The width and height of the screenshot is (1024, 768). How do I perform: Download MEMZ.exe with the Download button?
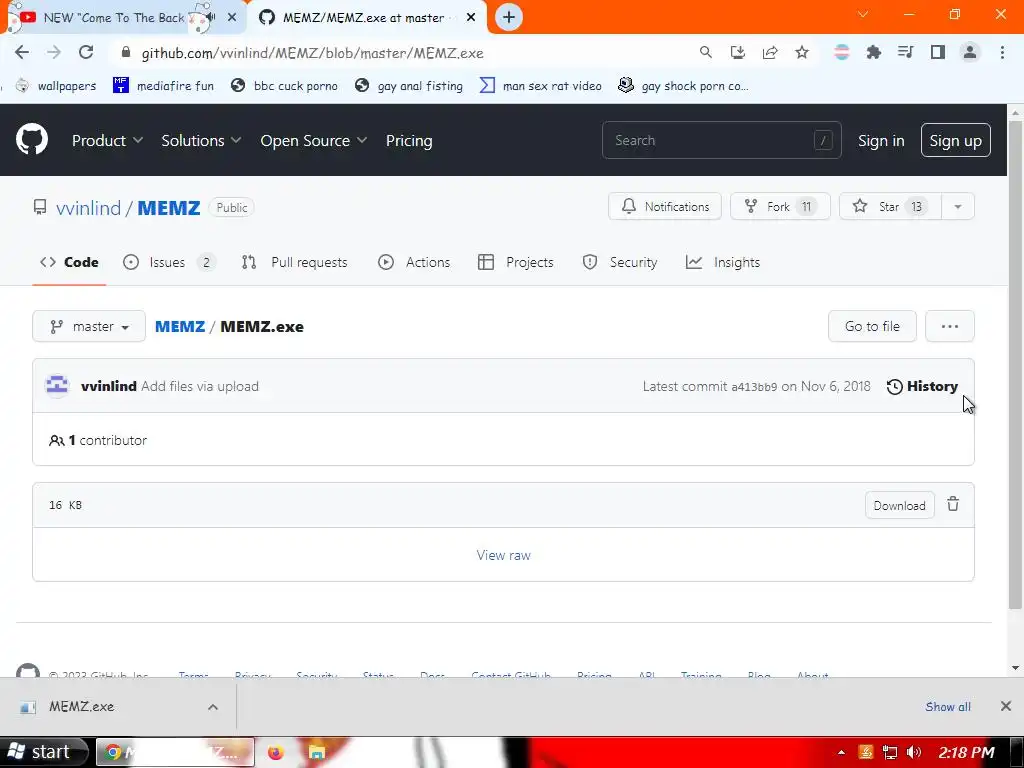pyautogui.click(x=899, y=505)
